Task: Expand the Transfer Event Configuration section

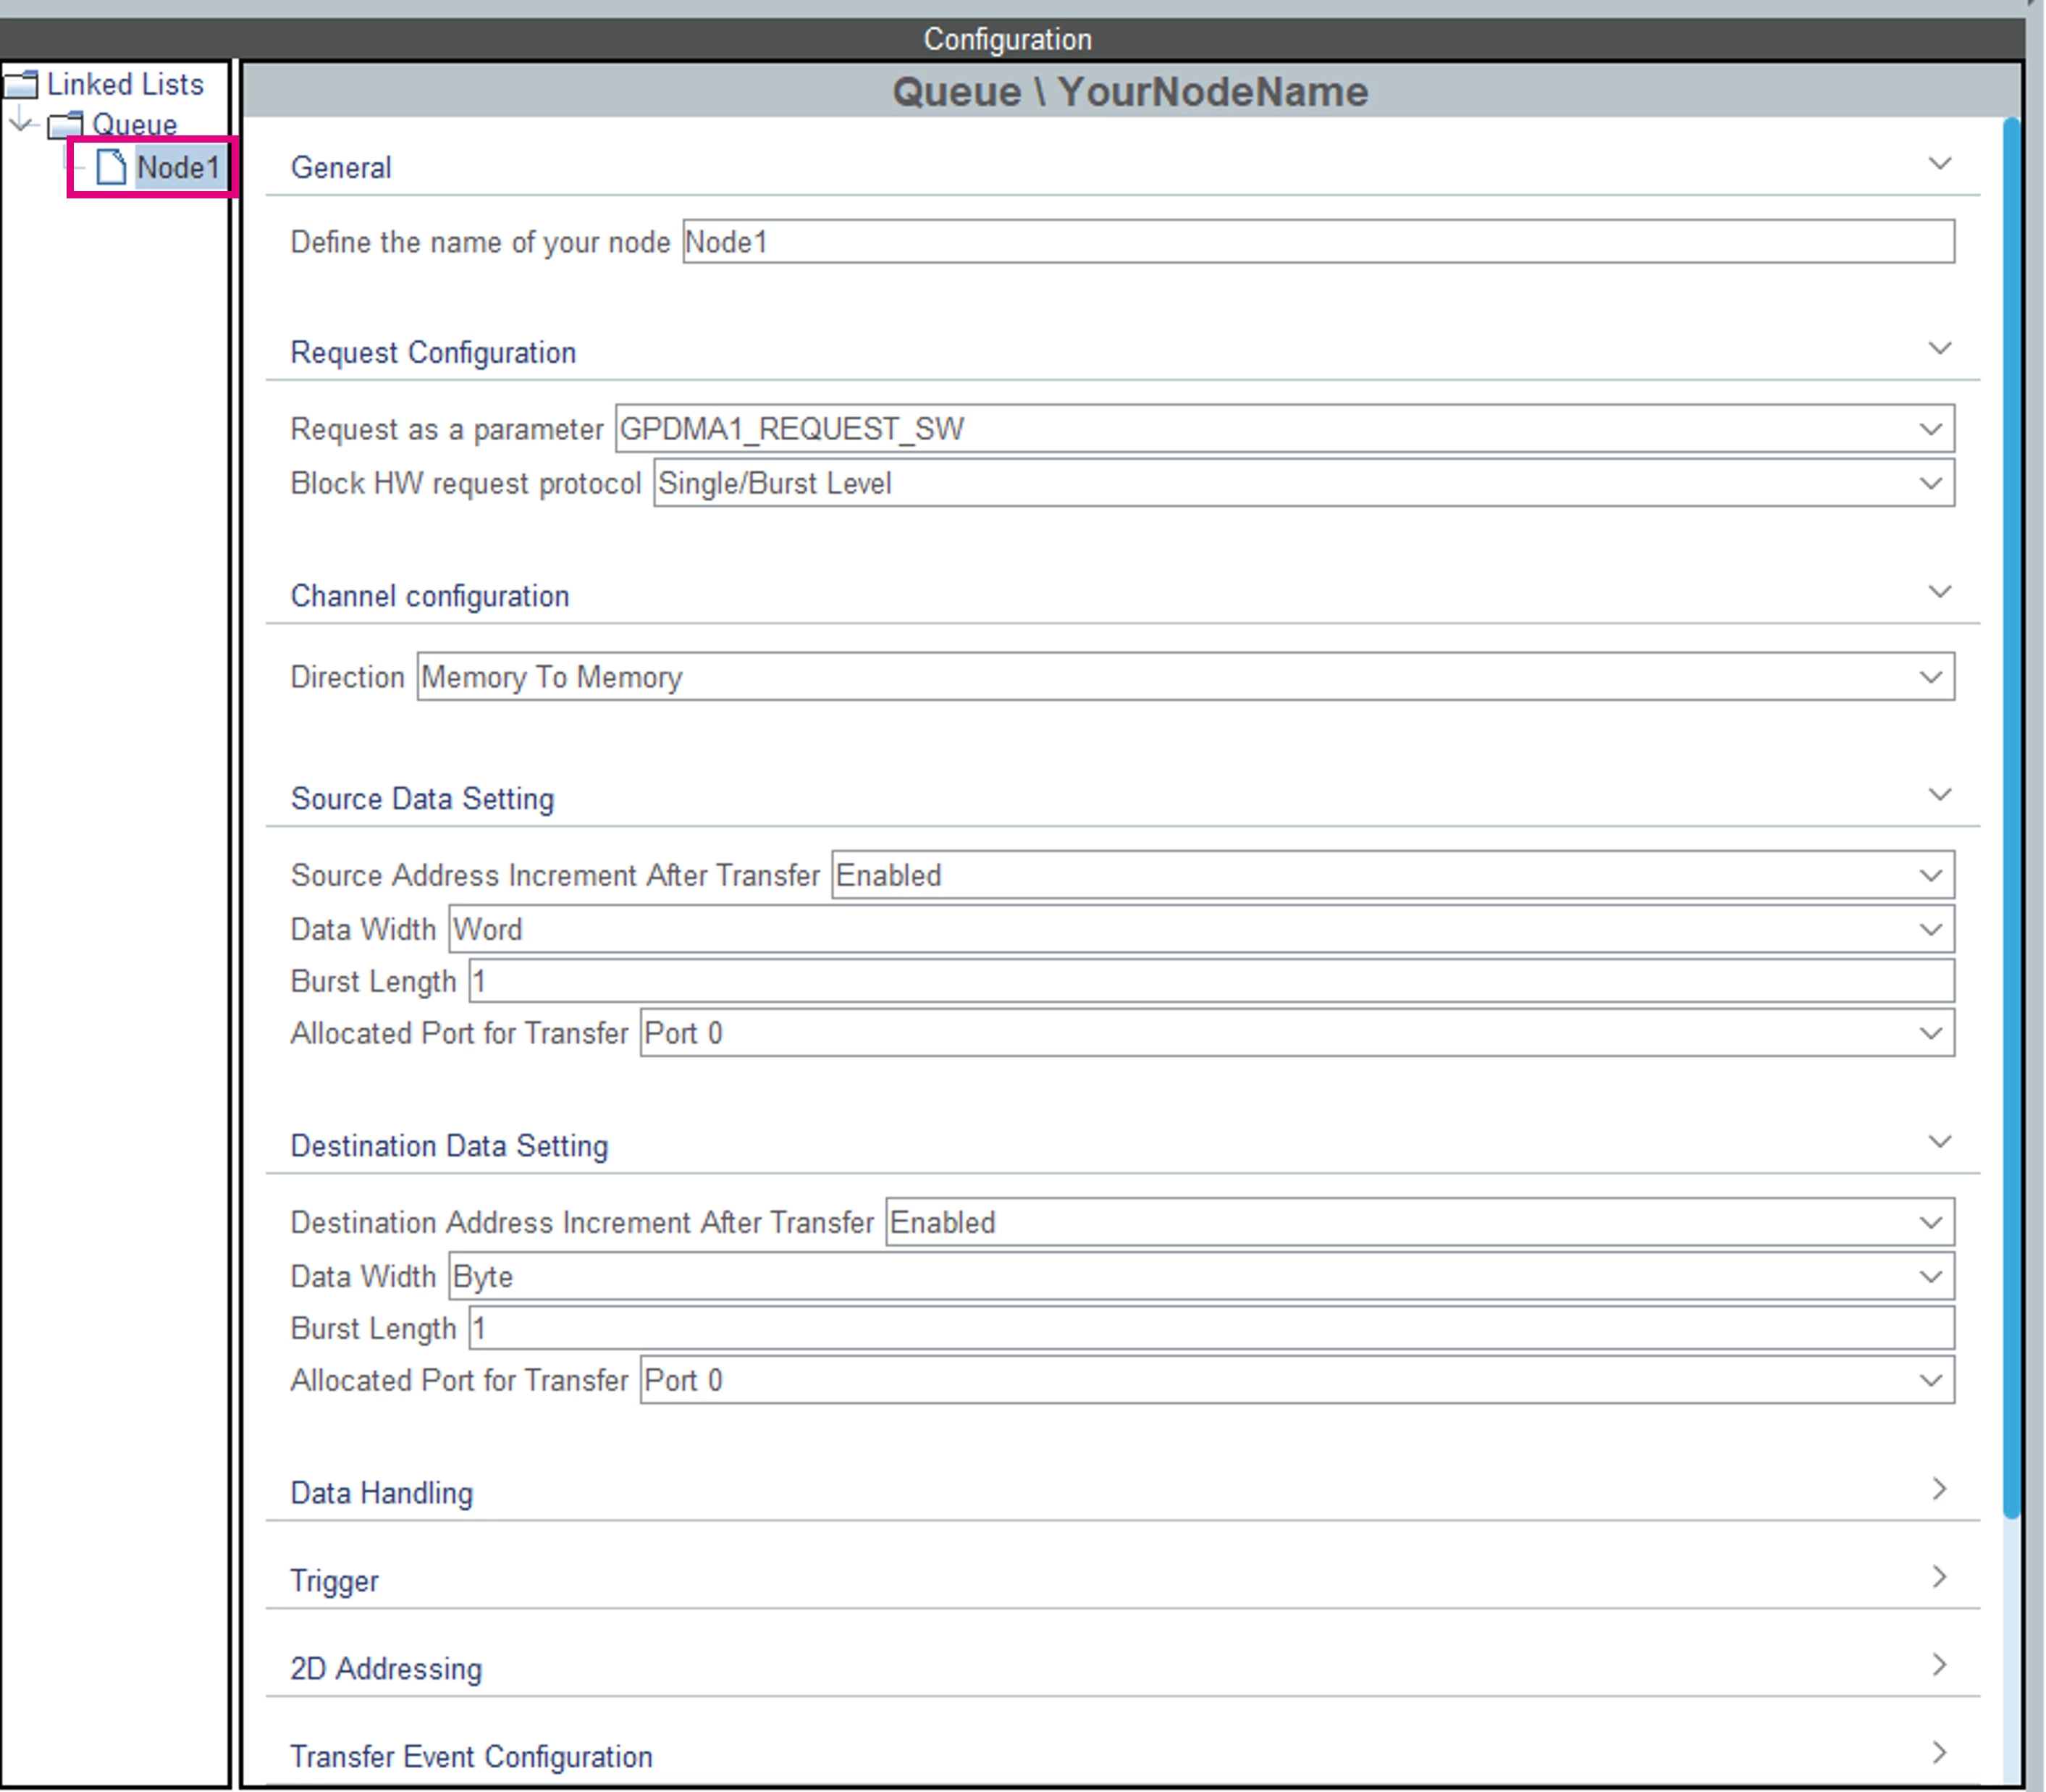Action: (1939, 1752)
